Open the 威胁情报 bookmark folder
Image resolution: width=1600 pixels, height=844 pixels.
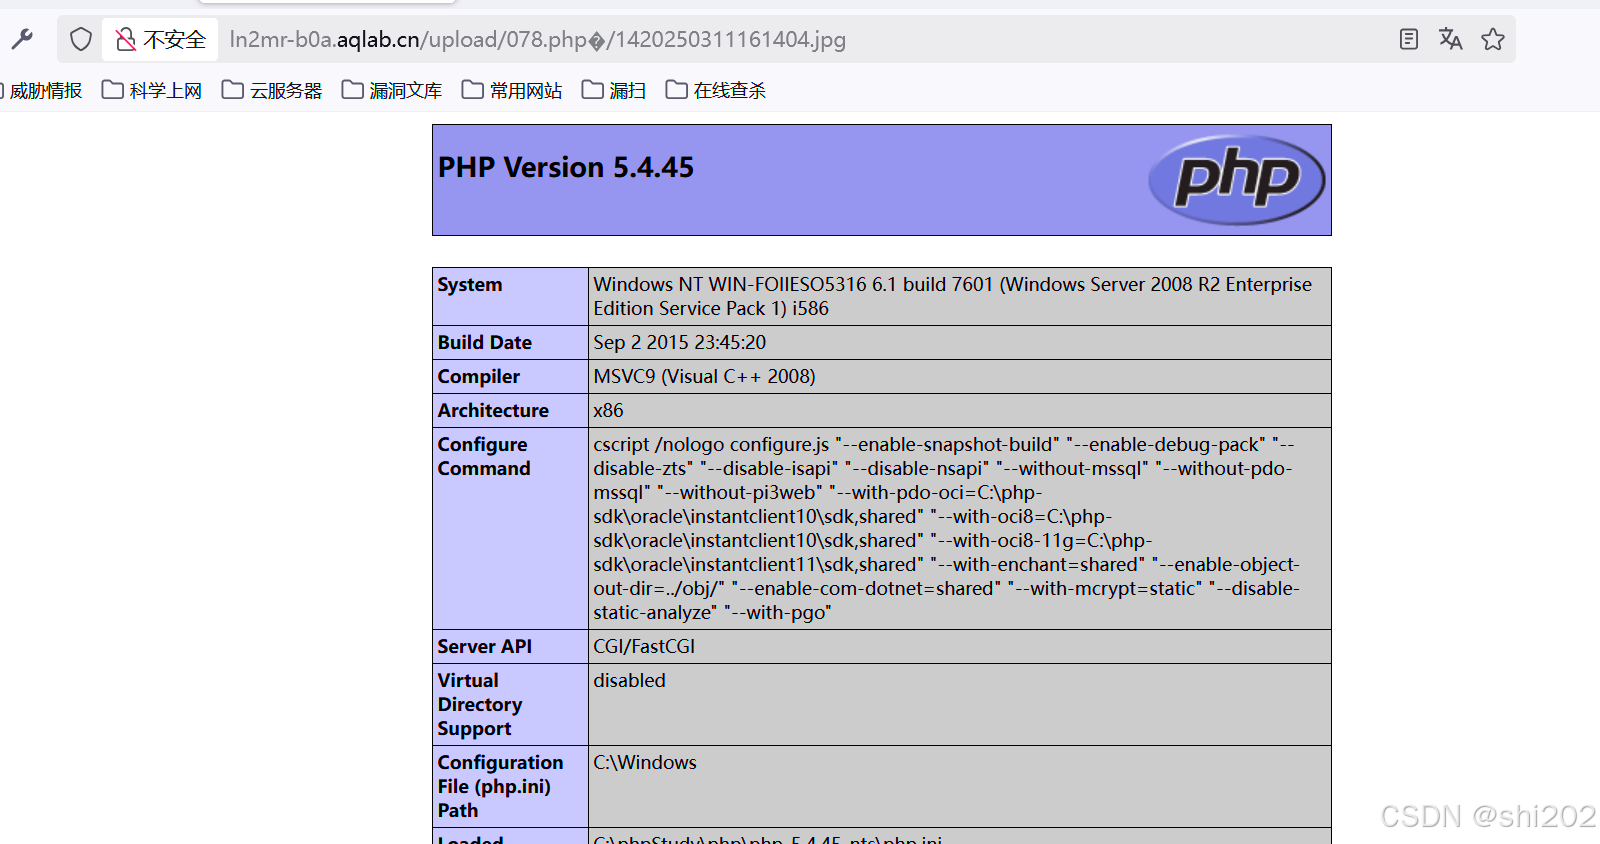point(42,90)
